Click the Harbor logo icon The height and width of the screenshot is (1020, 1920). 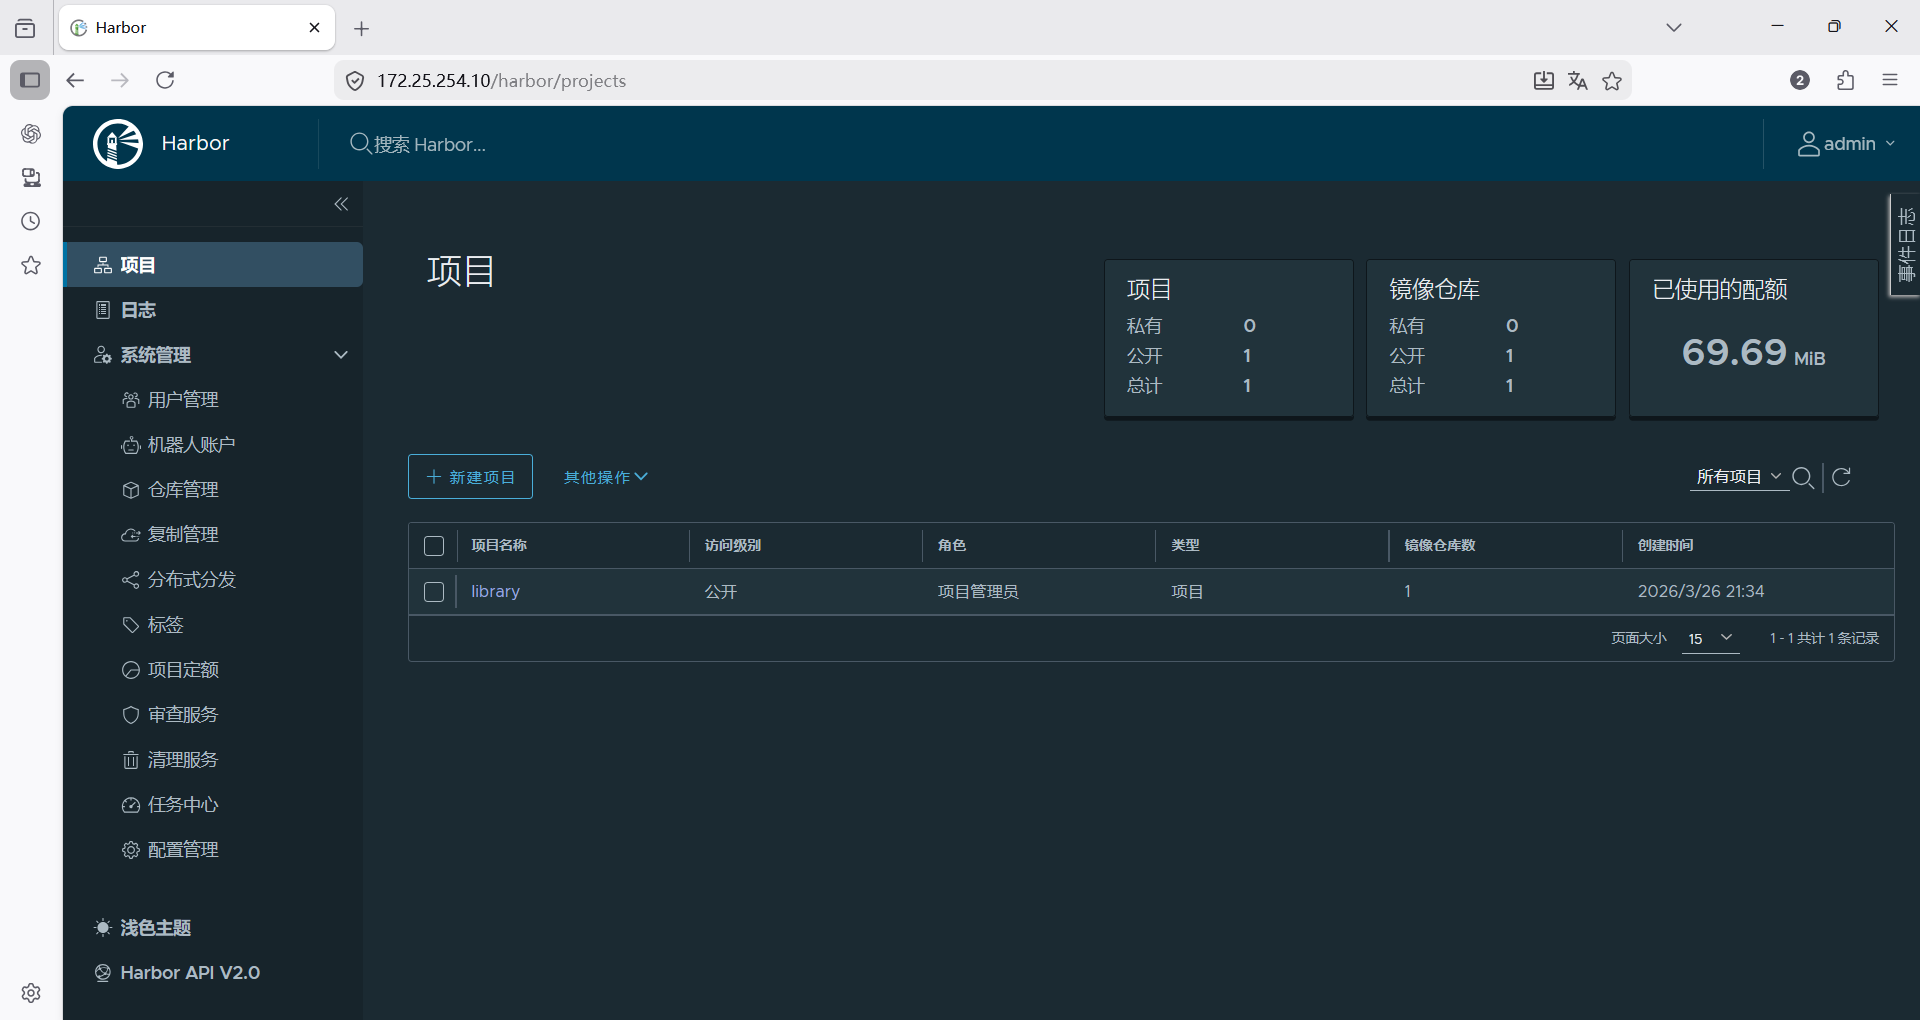click(118, 144)
